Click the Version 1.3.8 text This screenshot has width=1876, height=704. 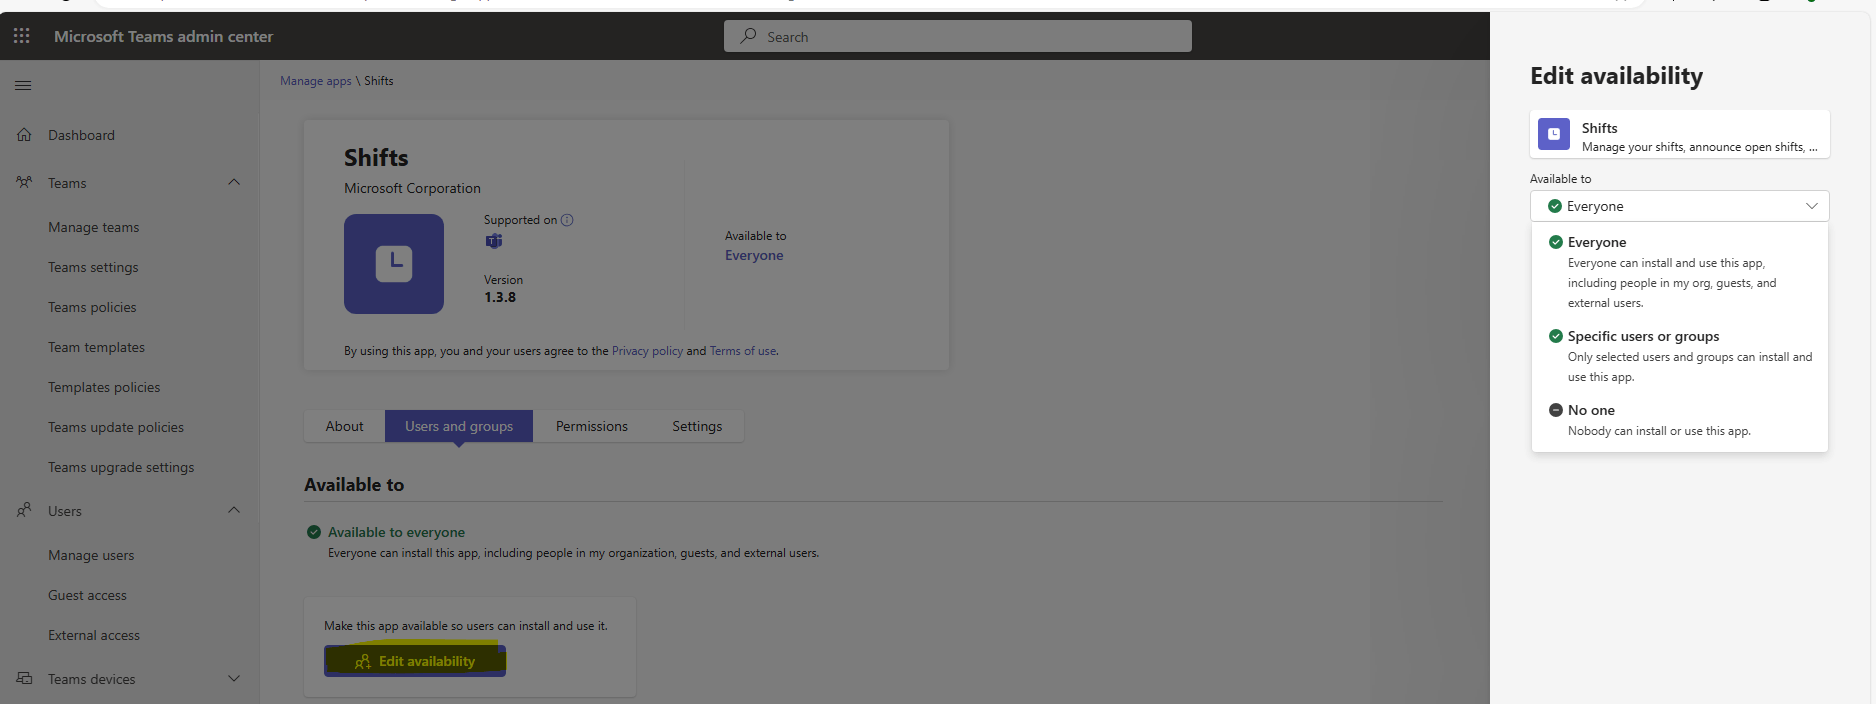click(503, 289)
